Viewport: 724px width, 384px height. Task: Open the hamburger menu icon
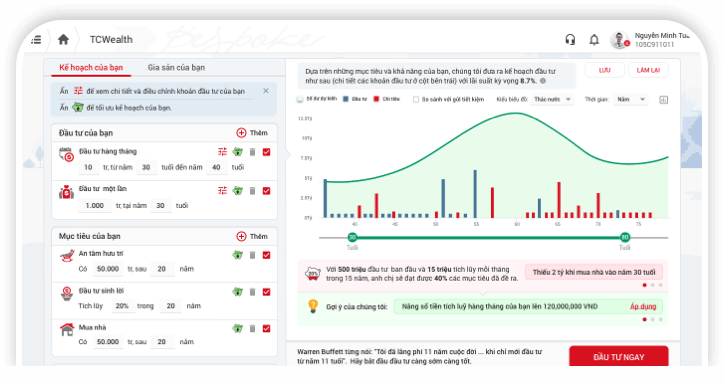tap(36, 40)
